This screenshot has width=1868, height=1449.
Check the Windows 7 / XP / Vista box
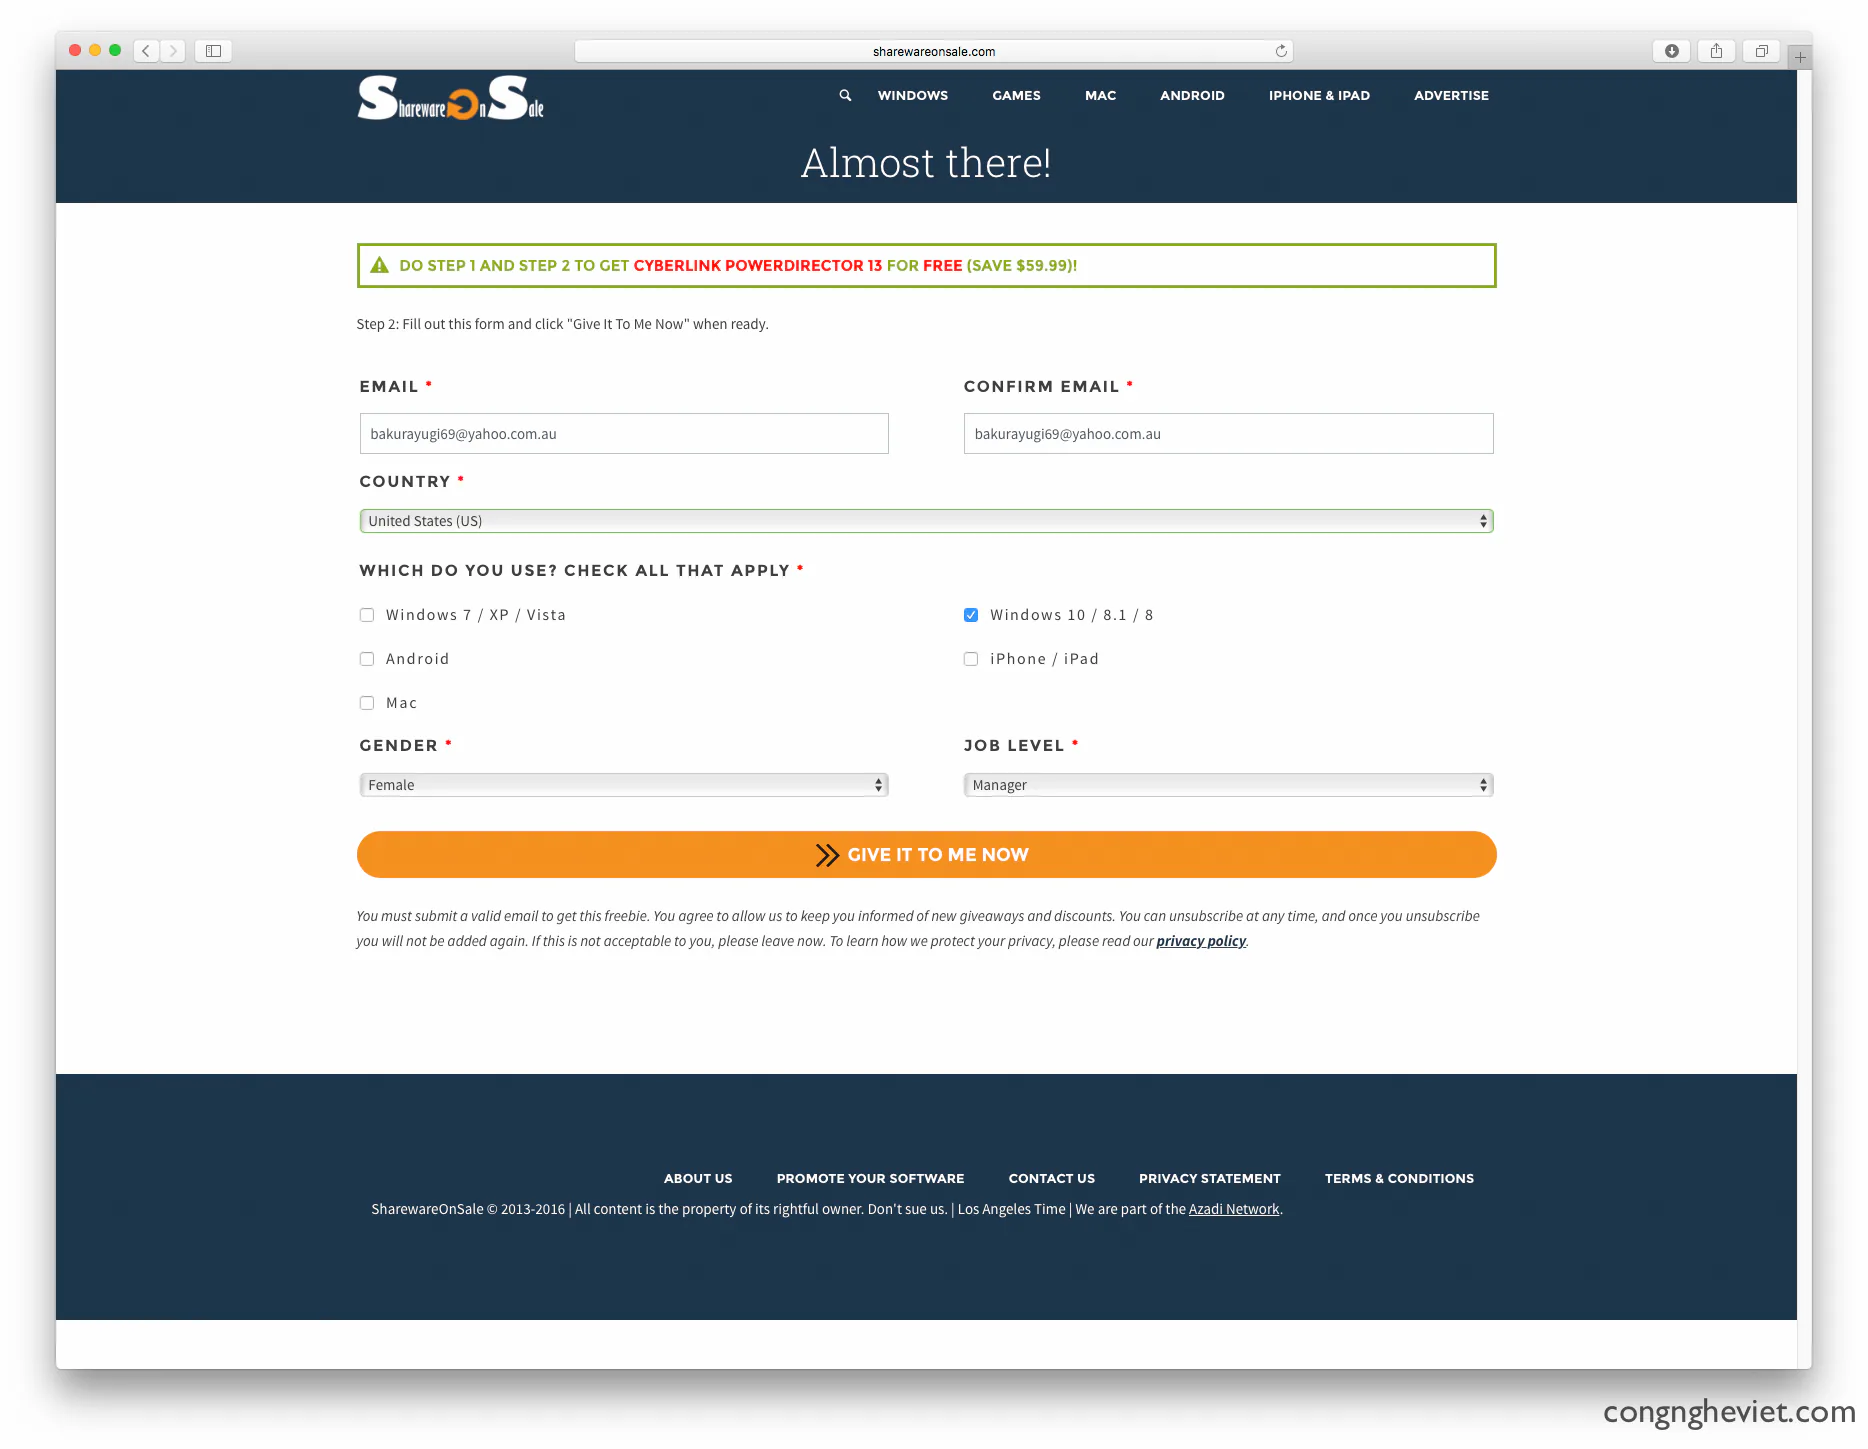(x=367, y=615)
